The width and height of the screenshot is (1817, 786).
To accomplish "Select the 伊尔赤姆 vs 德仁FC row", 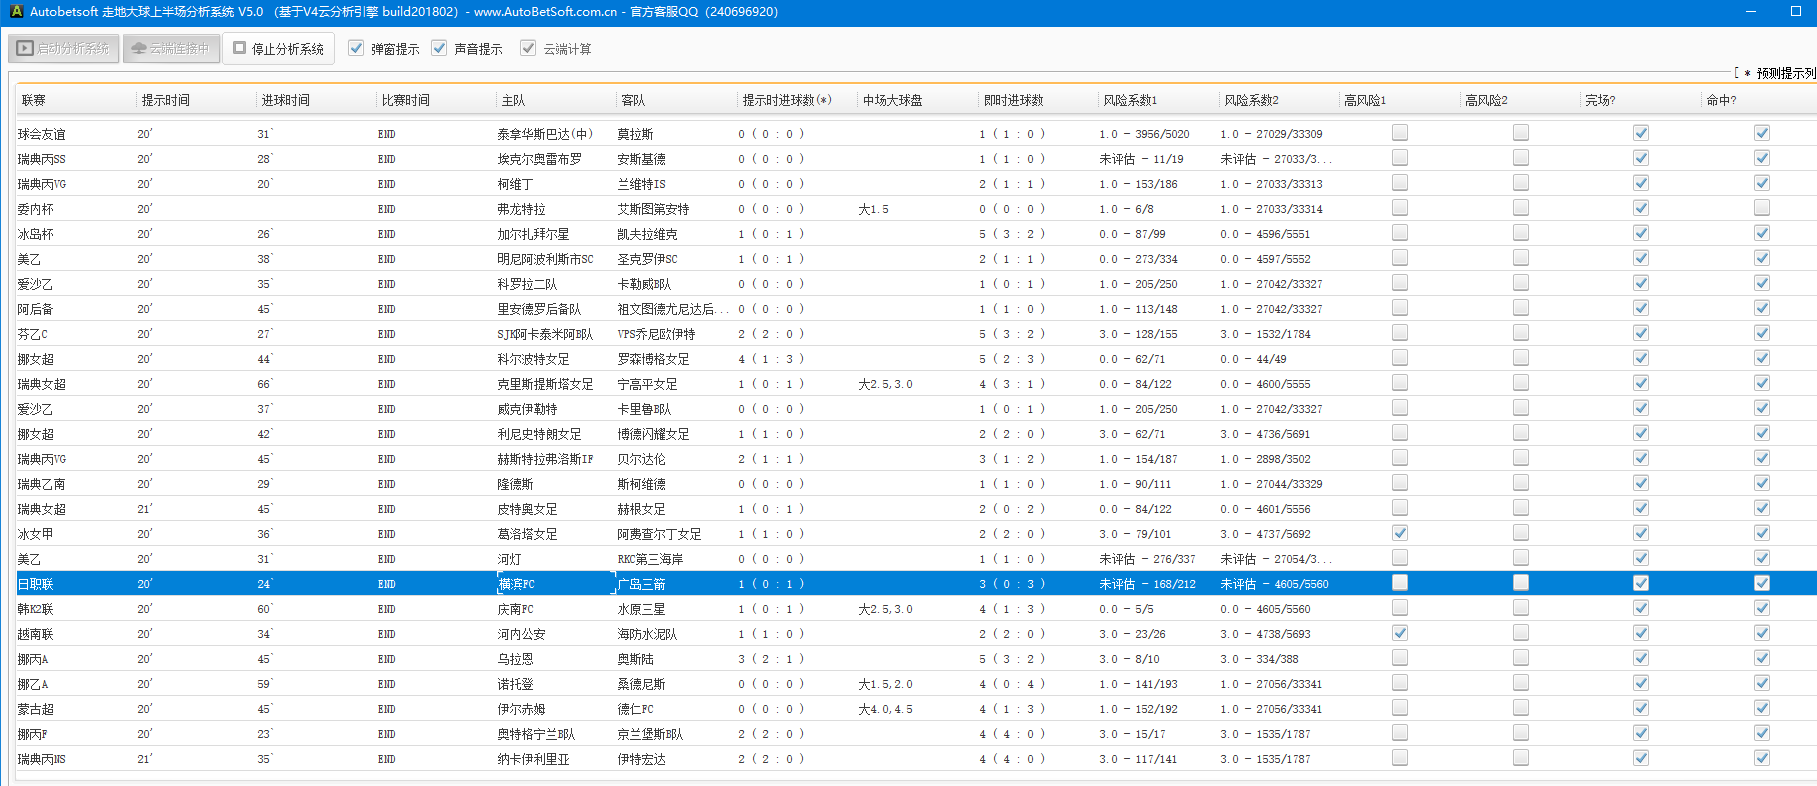I will point(521,709).
